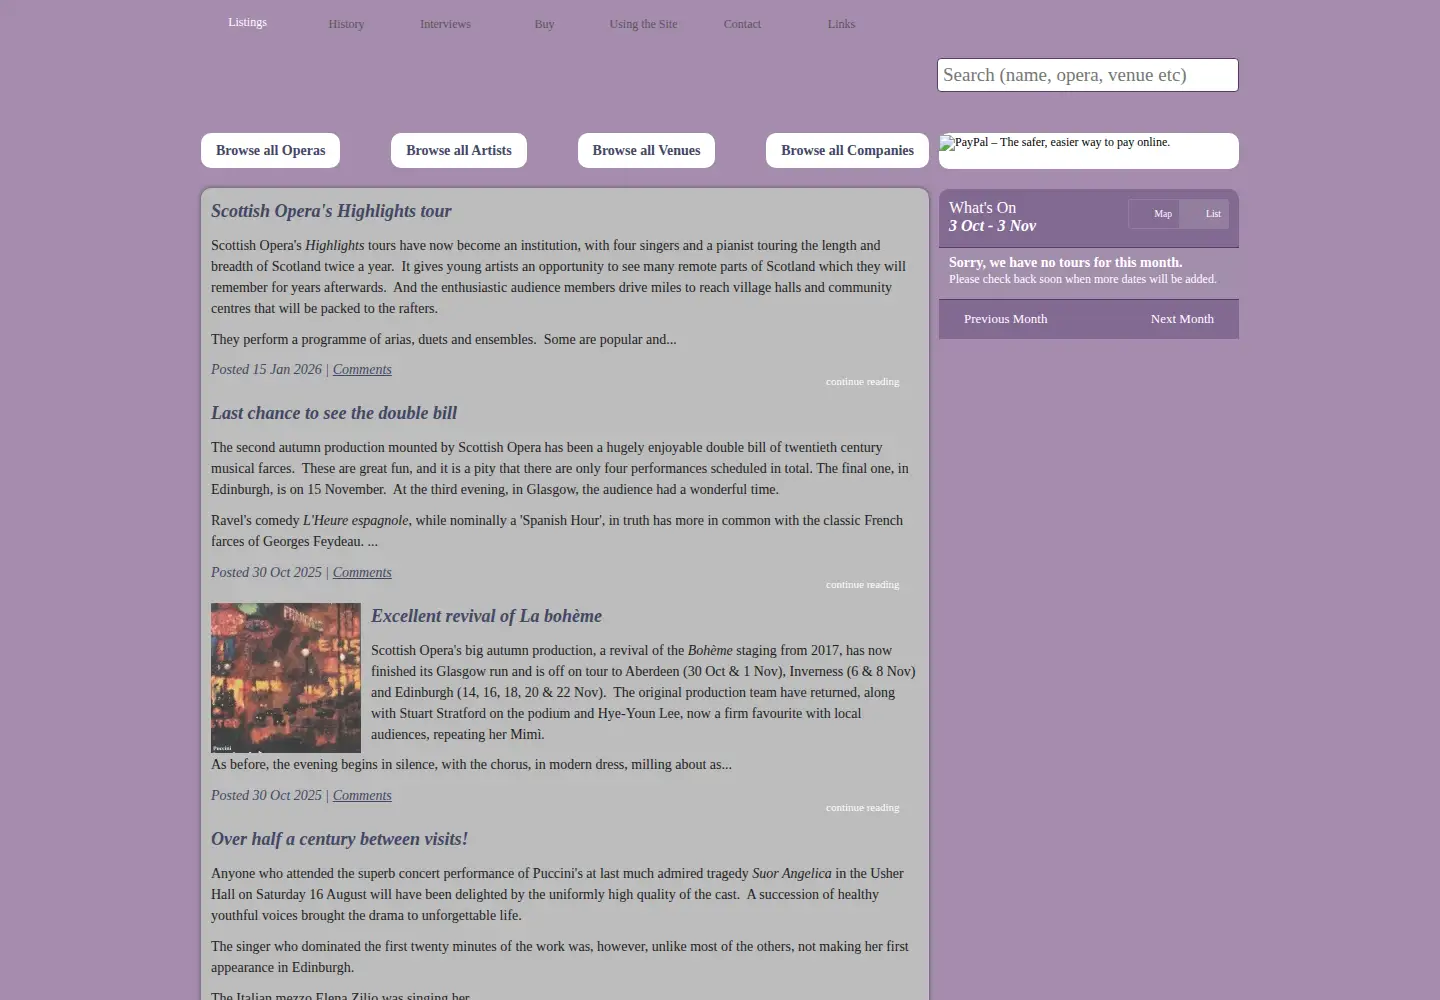Click Browse all Operas button
The width and height of the screenshot is (1440, 1000).
270,150
